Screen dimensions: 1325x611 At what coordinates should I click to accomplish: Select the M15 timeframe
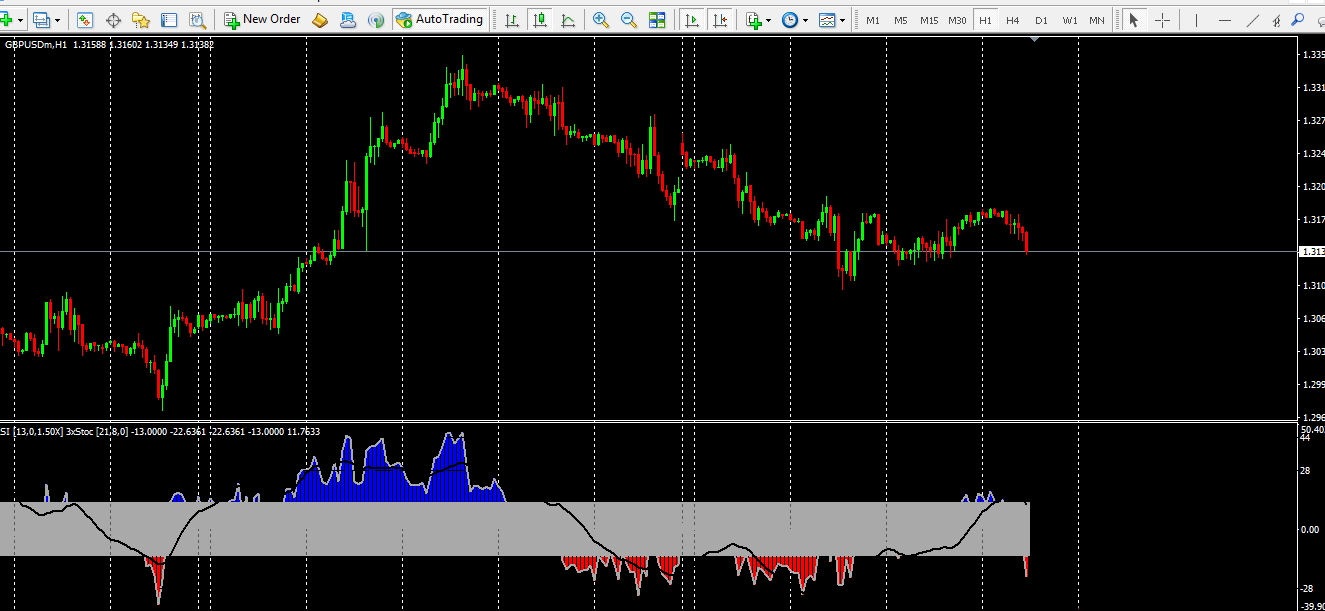pos(929,20)
